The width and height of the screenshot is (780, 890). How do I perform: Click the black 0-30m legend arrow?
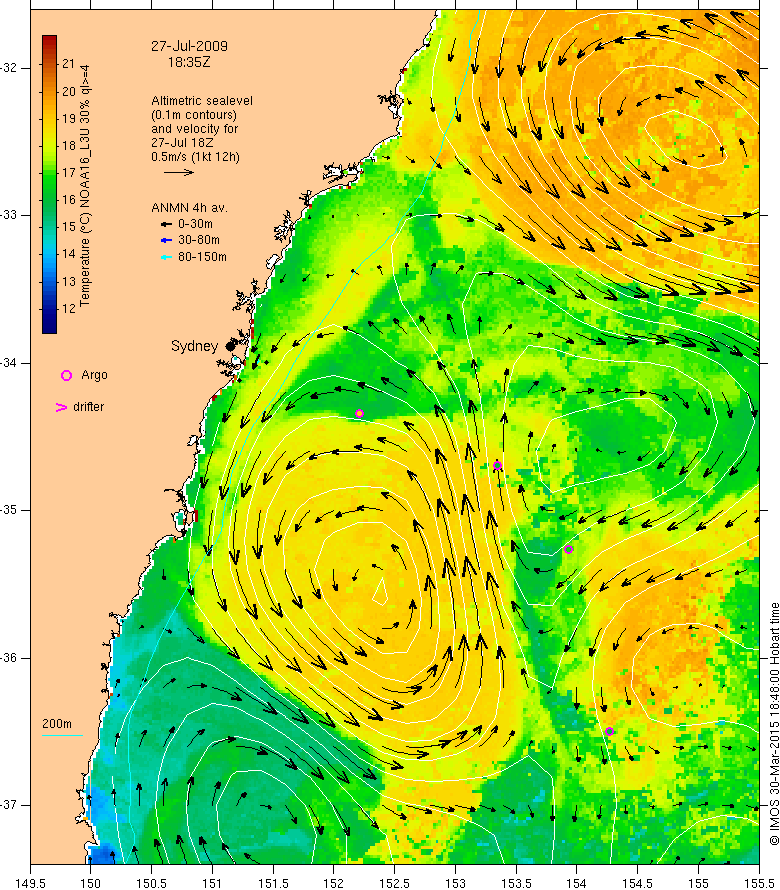click(166, 224)
